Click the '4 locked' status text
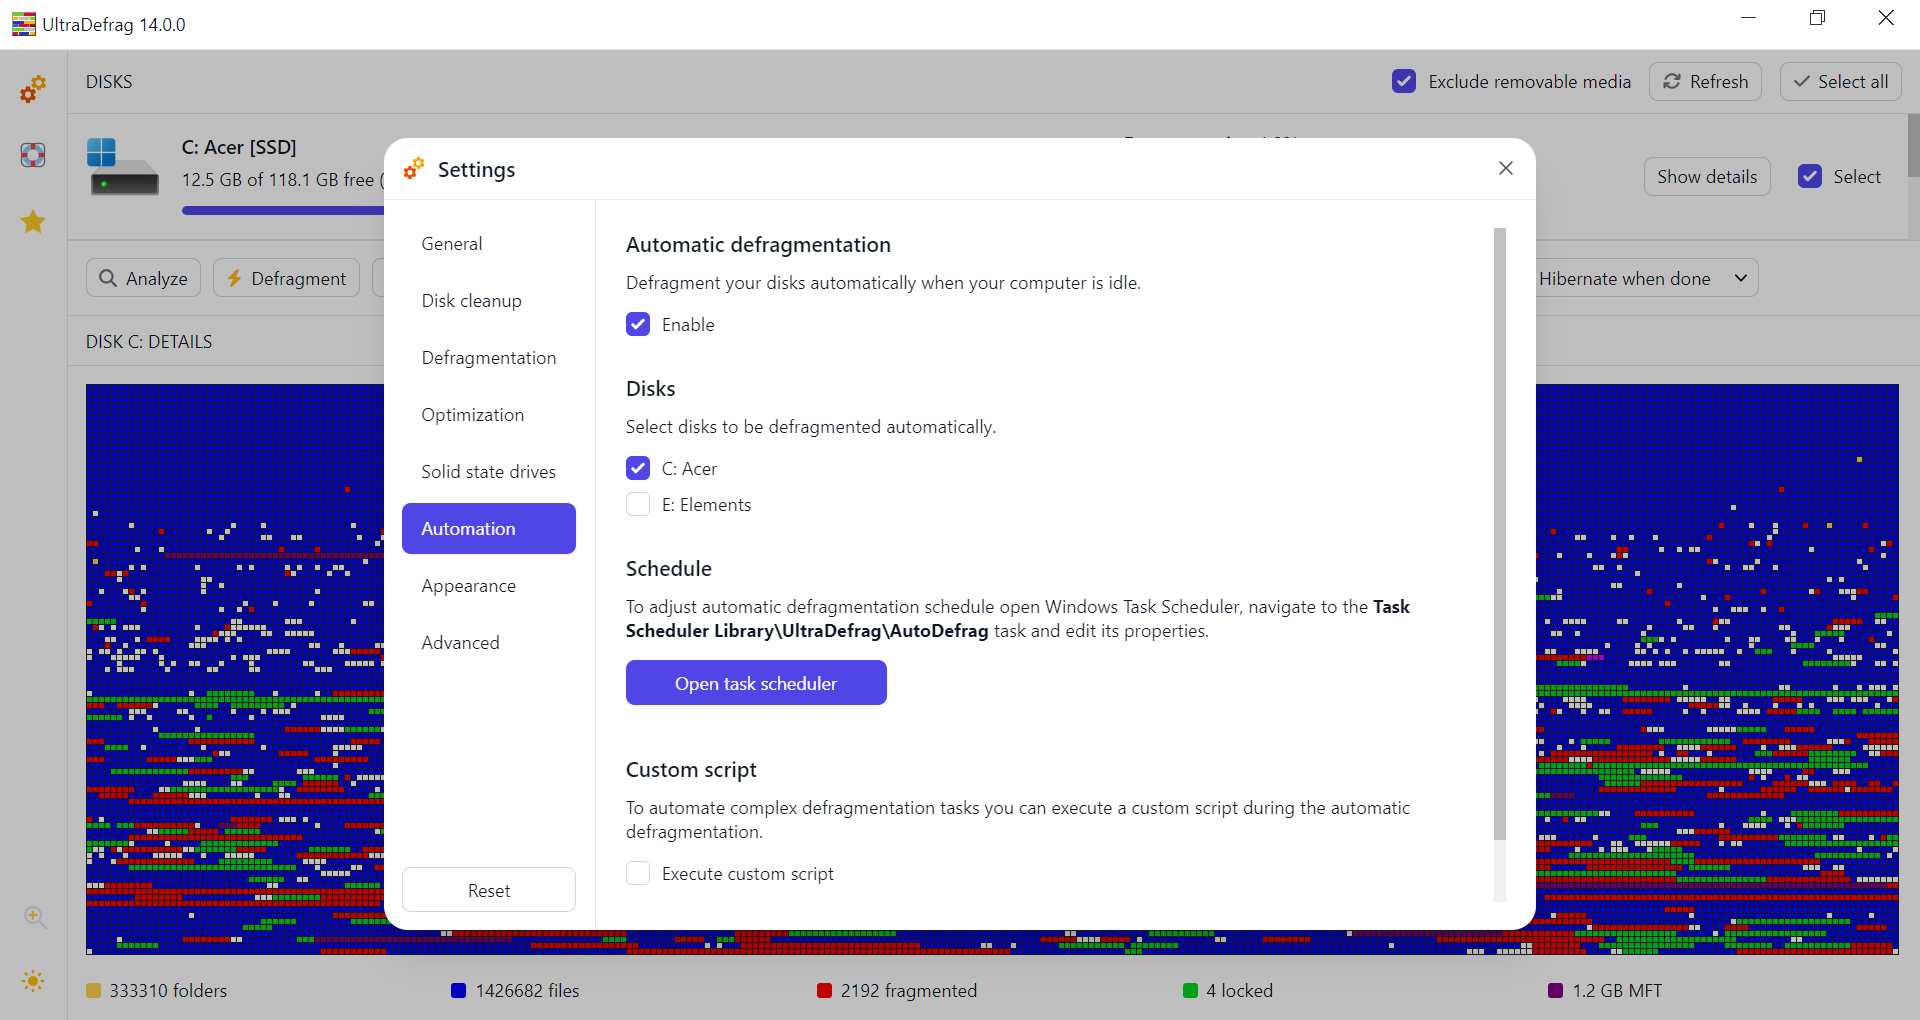This screenshot has width=1920, height=1020. [1239, 991]
